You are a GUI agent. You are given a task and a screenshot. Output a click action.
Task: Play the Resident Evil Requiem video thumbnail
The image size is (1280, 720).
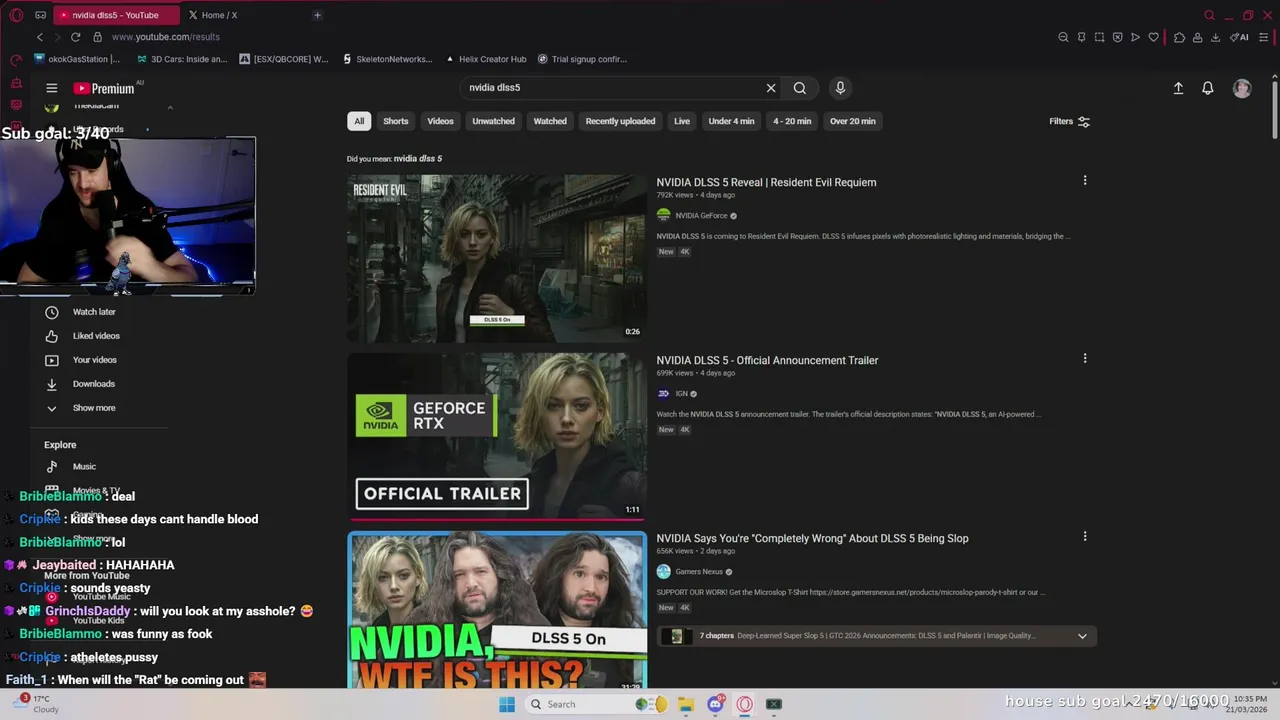(497, 259)
